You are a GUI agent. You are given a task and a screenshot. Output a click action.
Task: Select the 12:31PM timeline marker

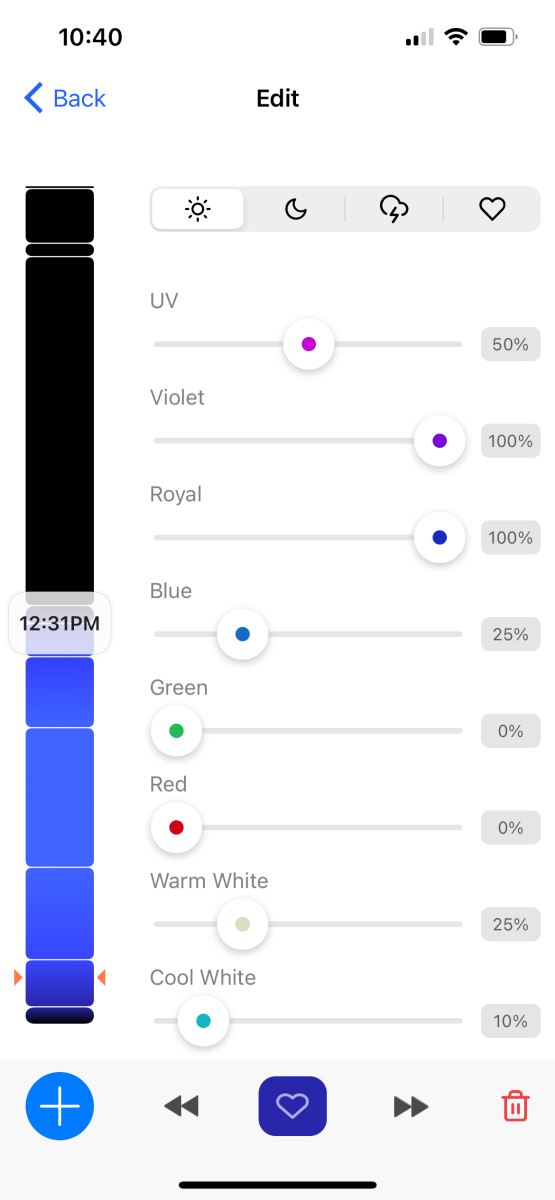tap(60, 624)
